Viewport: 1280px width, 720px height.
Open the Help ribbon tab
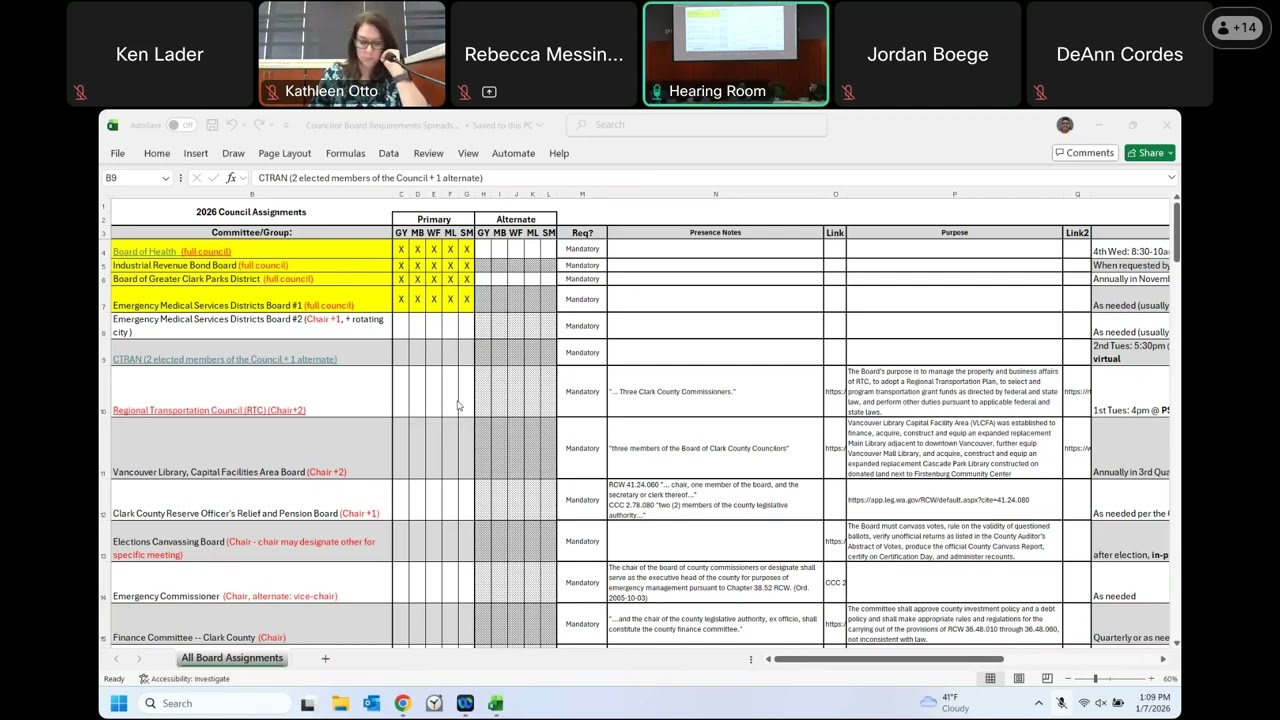[559, 153]
